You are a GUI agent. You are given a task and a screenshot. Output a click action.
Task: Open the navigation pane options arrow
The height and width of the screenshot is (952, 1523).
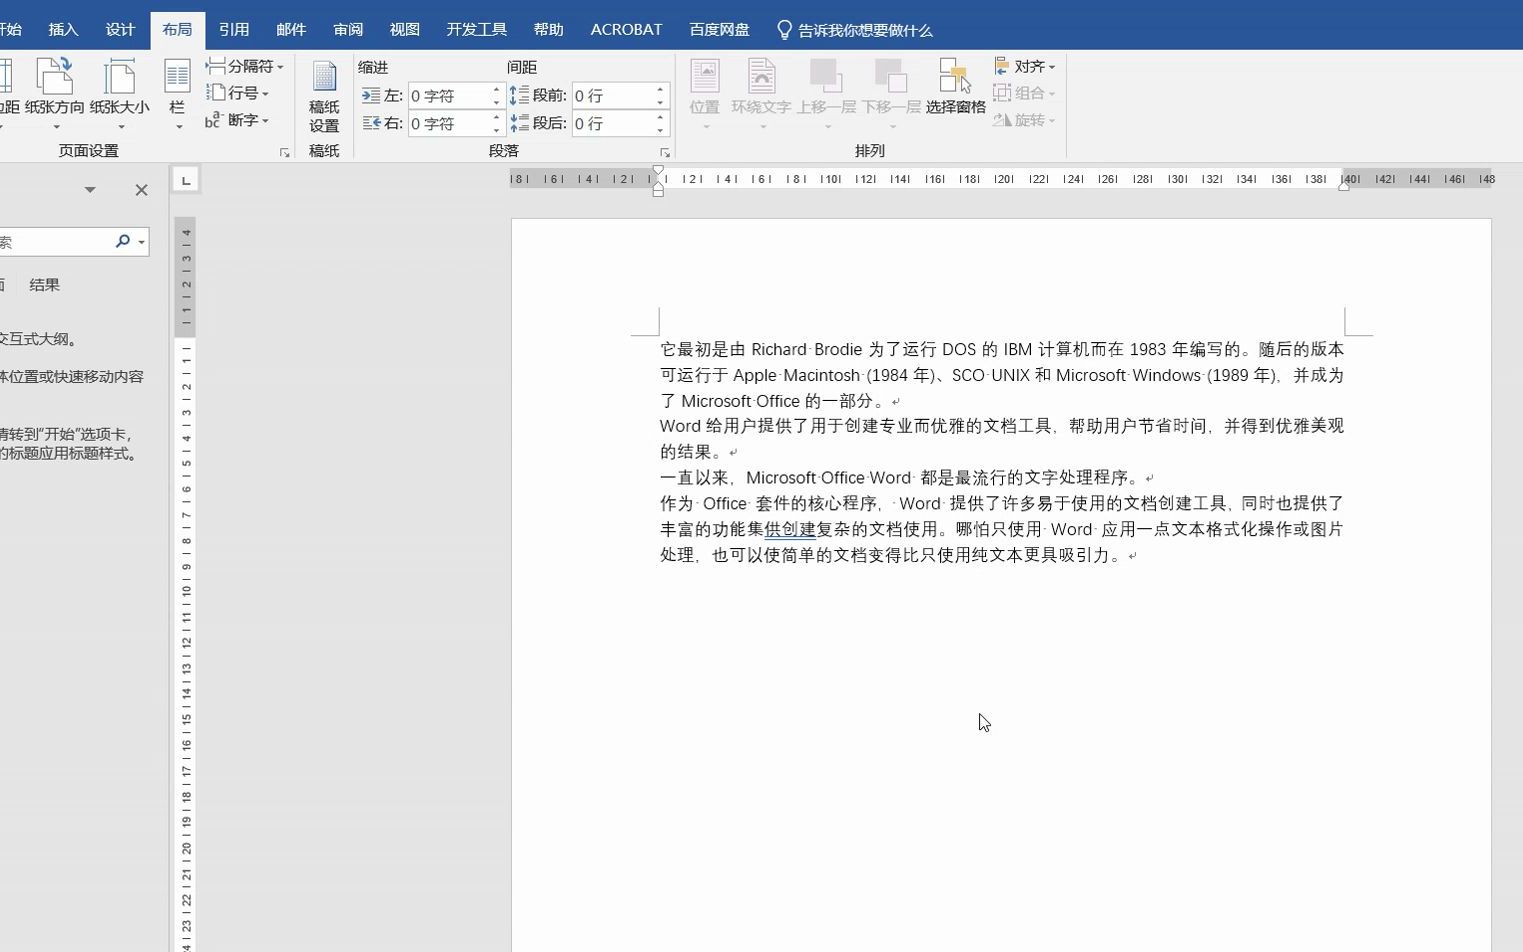[x=90, y=190]
